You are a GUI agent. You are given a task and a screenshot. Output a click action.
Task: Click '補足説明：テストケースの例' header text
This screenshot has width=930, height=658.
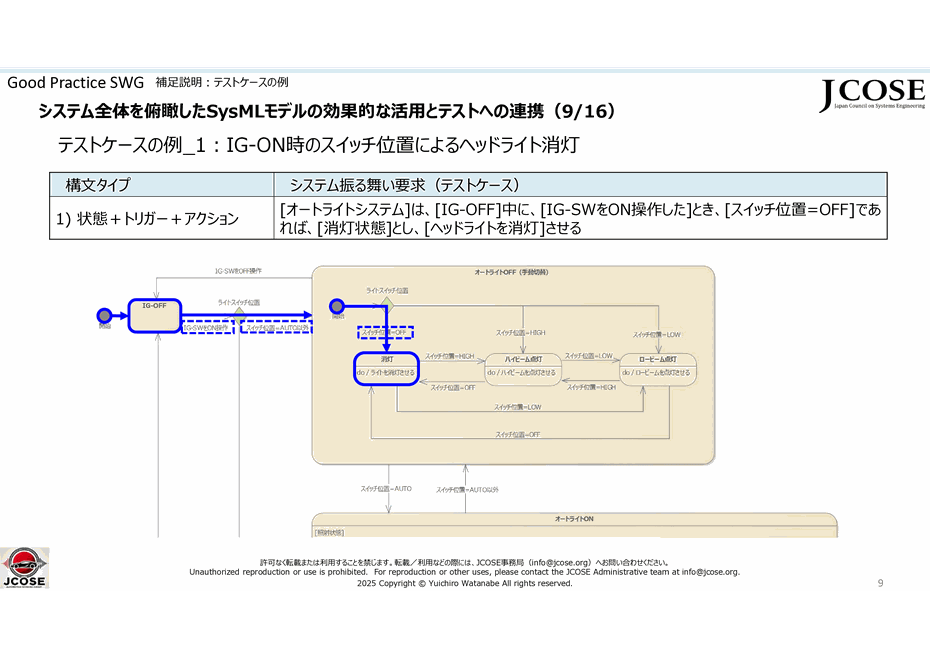pos(222,82)
